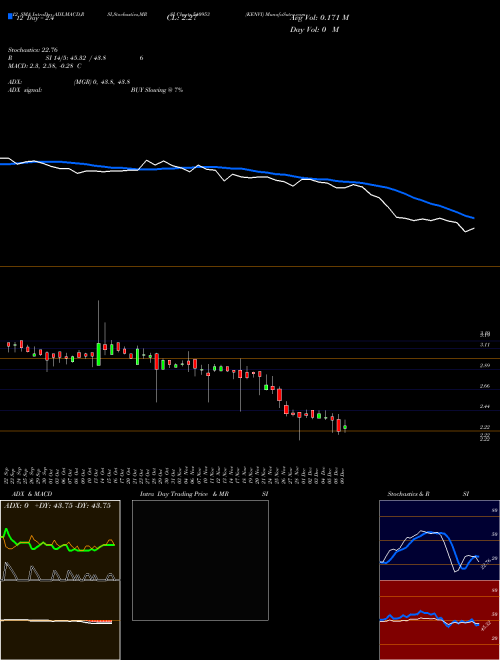
Task: Click the 'Intra Day Trading Price & MR' title
Action: tap(184, 494)
